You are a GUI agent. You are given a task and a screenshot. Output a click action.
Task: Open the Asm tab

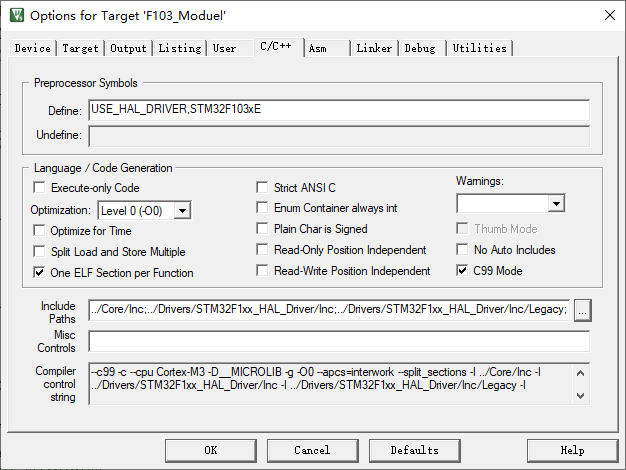point(318,48)
